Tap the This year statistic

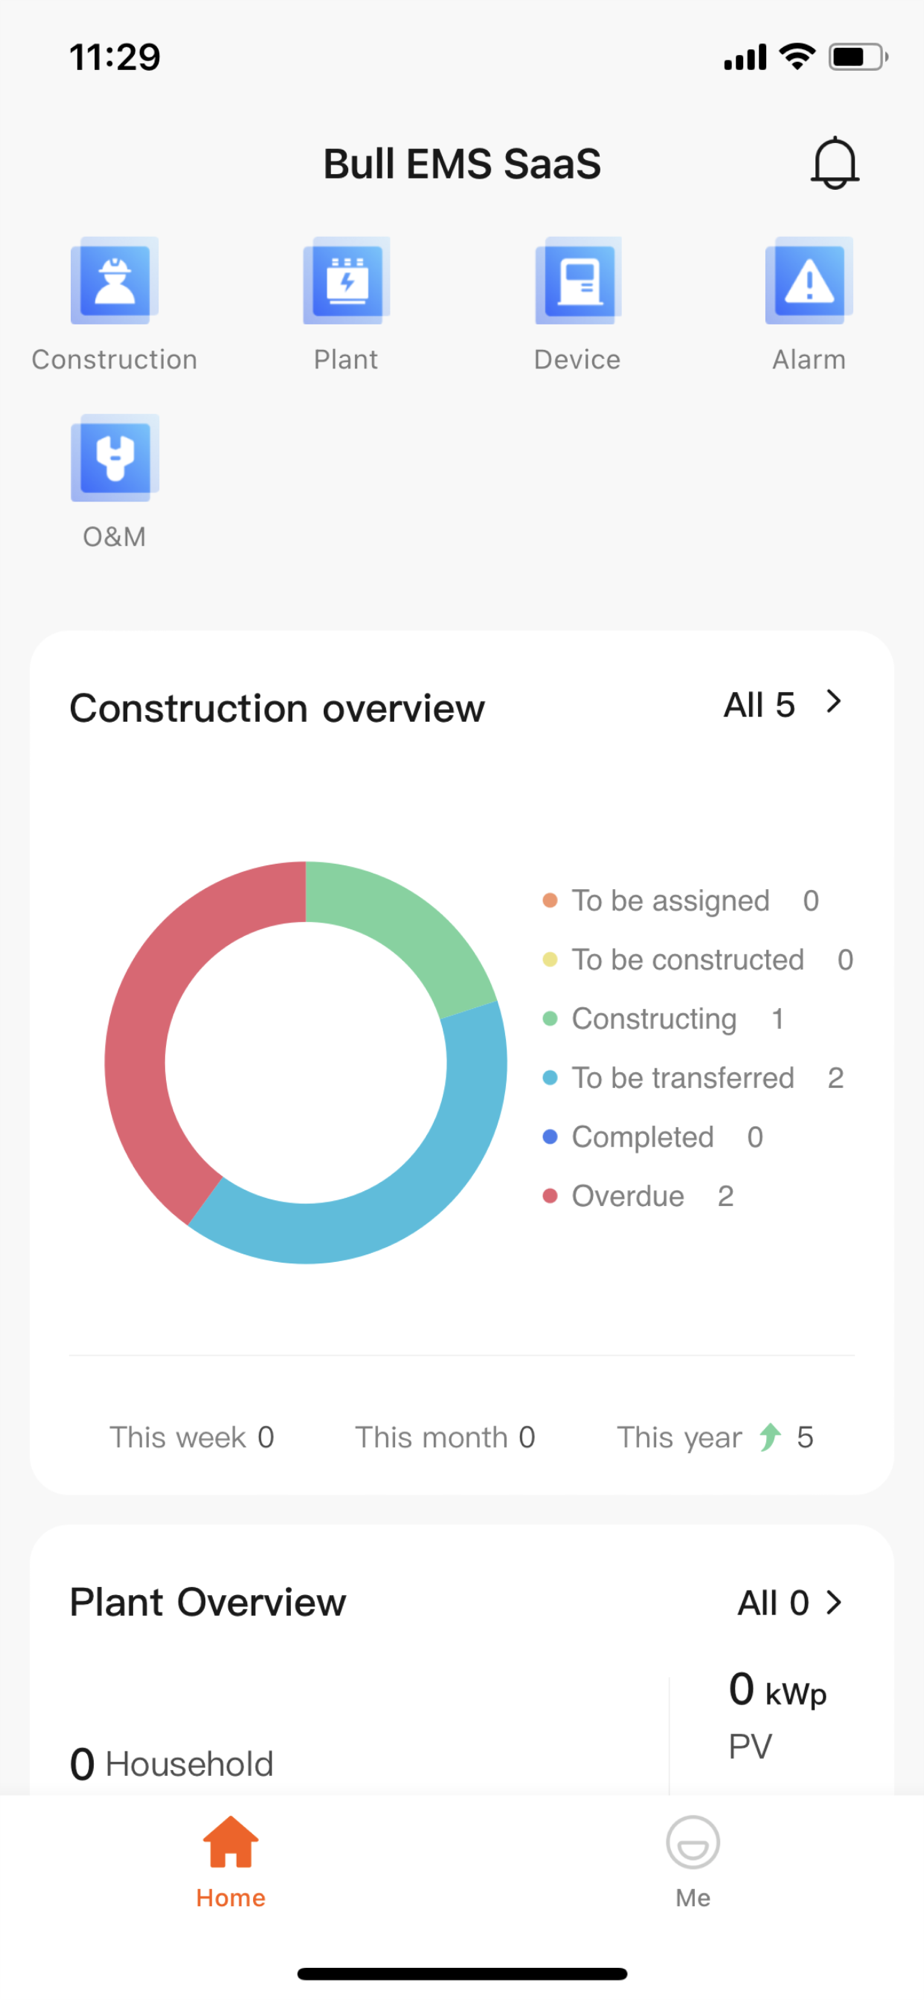[x=715, y=1437]
